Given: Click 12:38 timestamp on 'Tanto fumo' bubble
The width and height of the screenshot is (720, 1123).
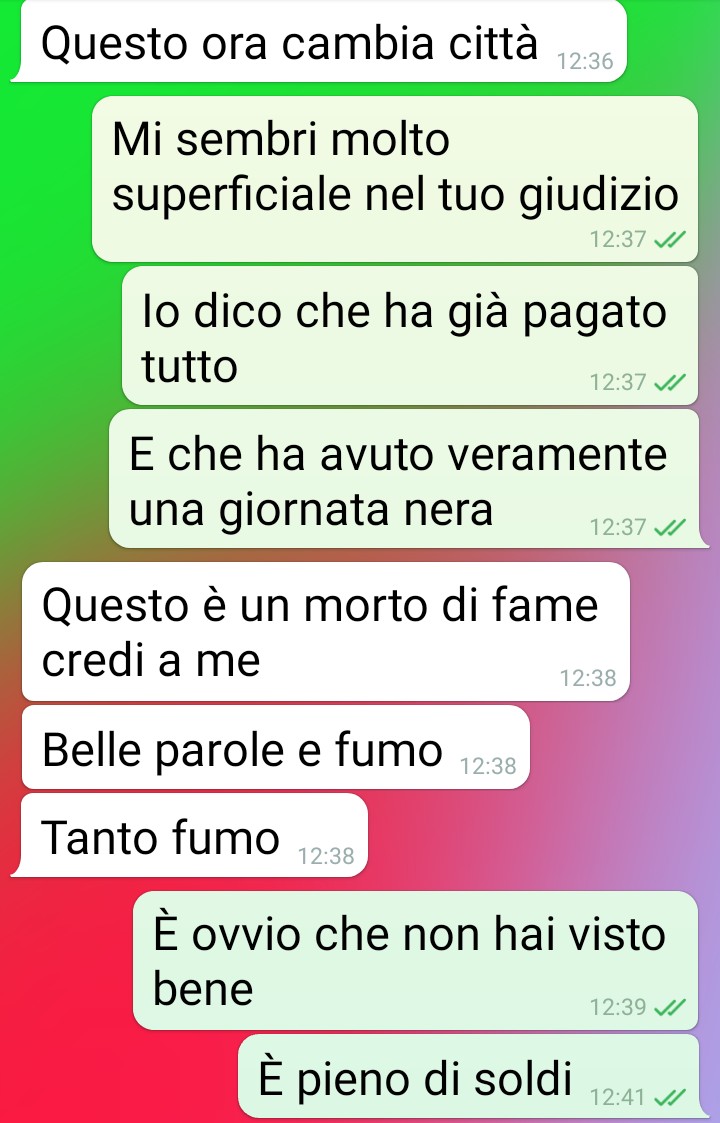Looking at the screenshot, I should click(326, 856).
